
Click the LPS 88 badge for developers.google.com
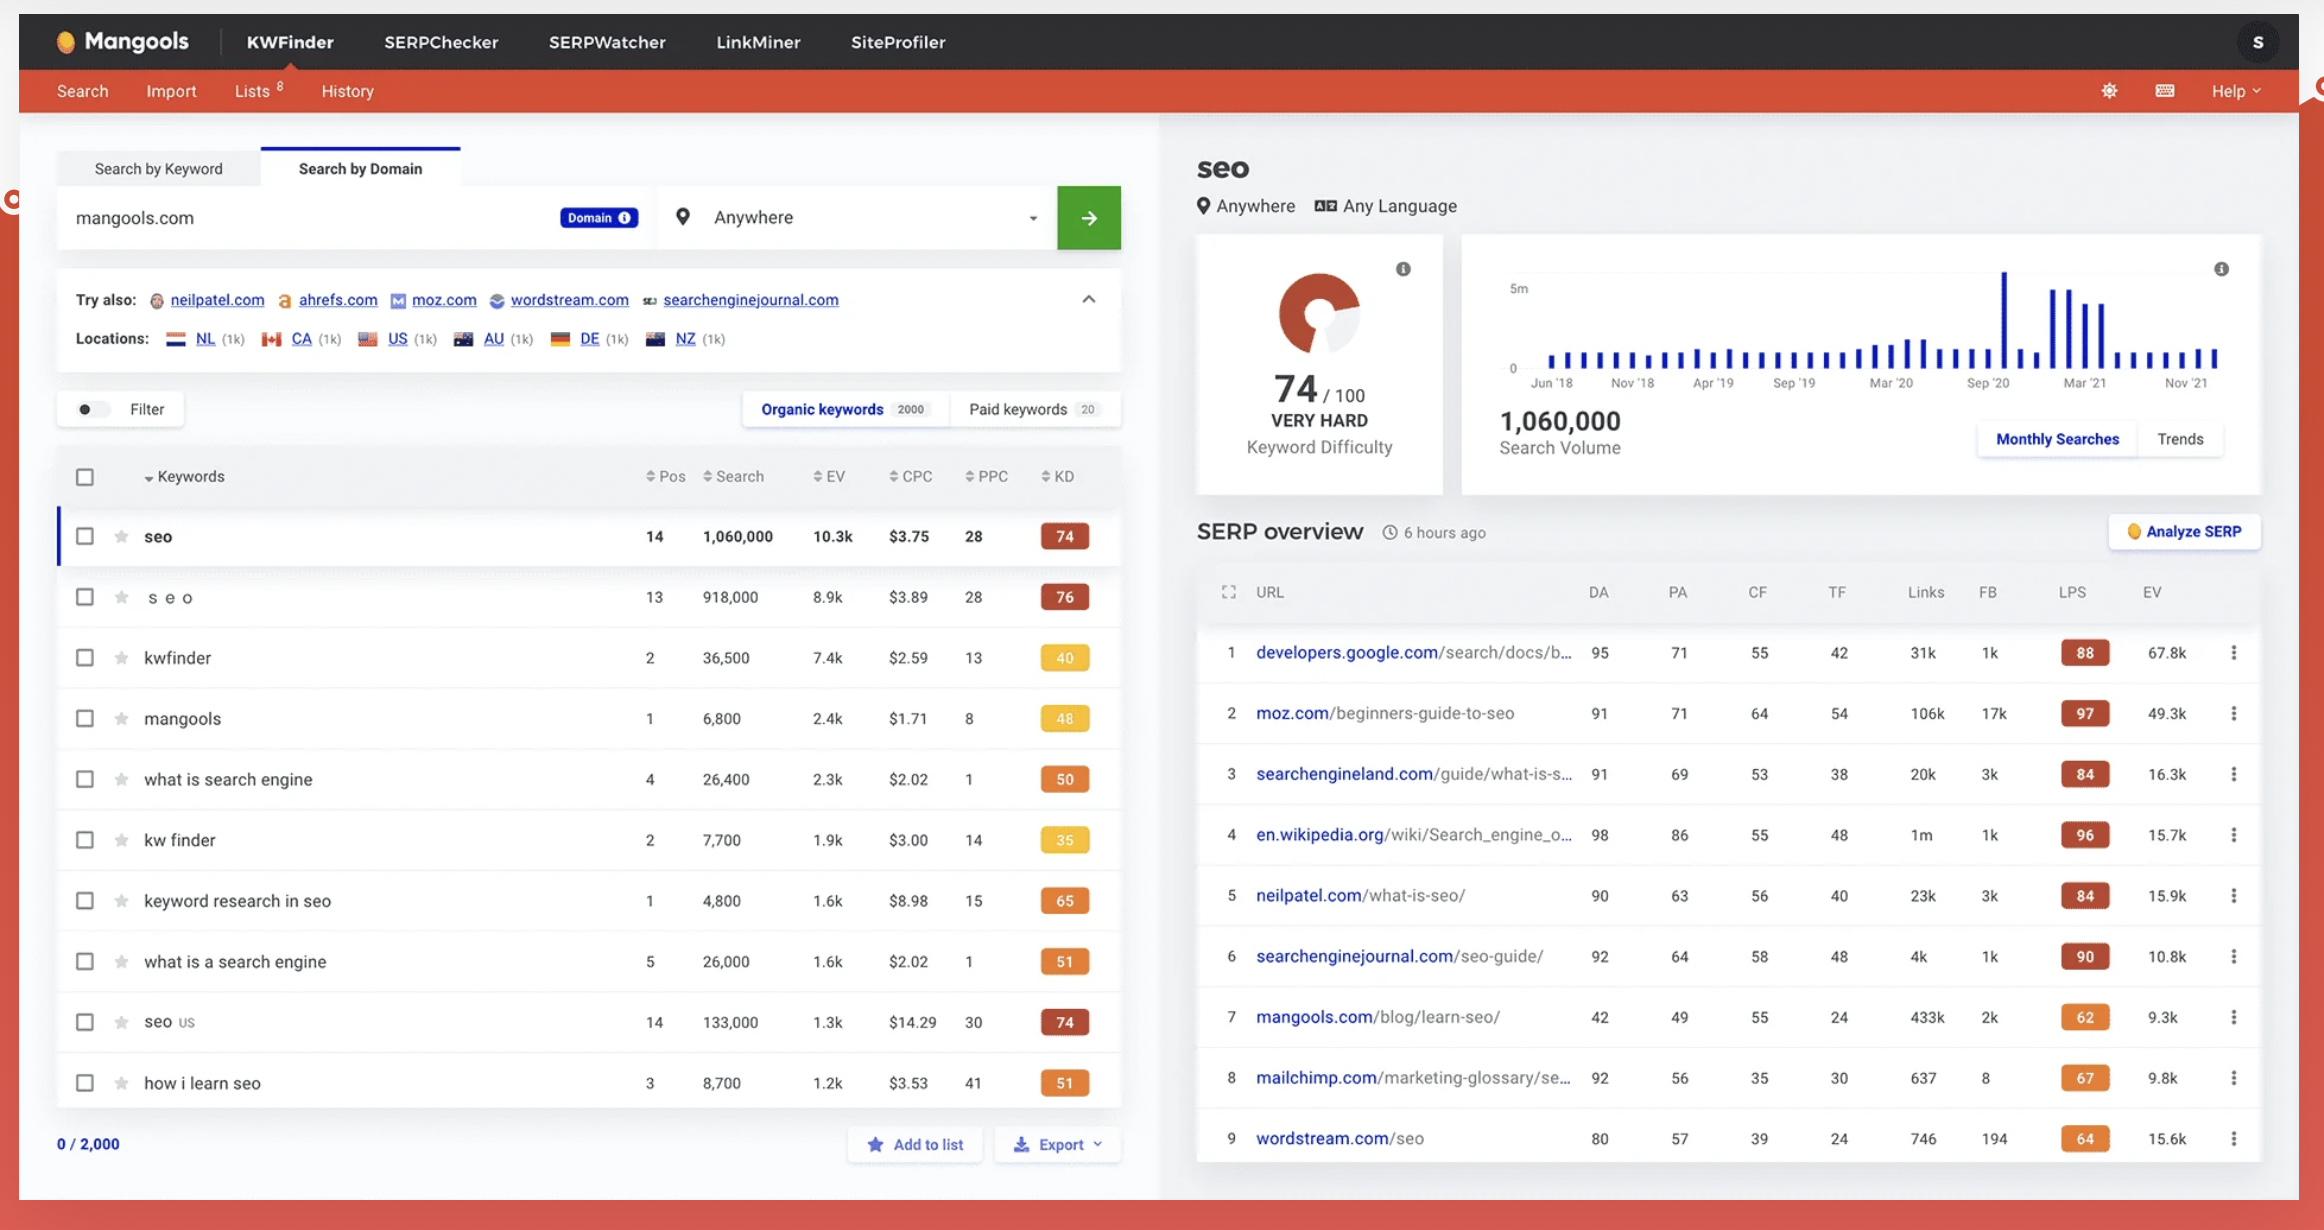point(2085,653)
